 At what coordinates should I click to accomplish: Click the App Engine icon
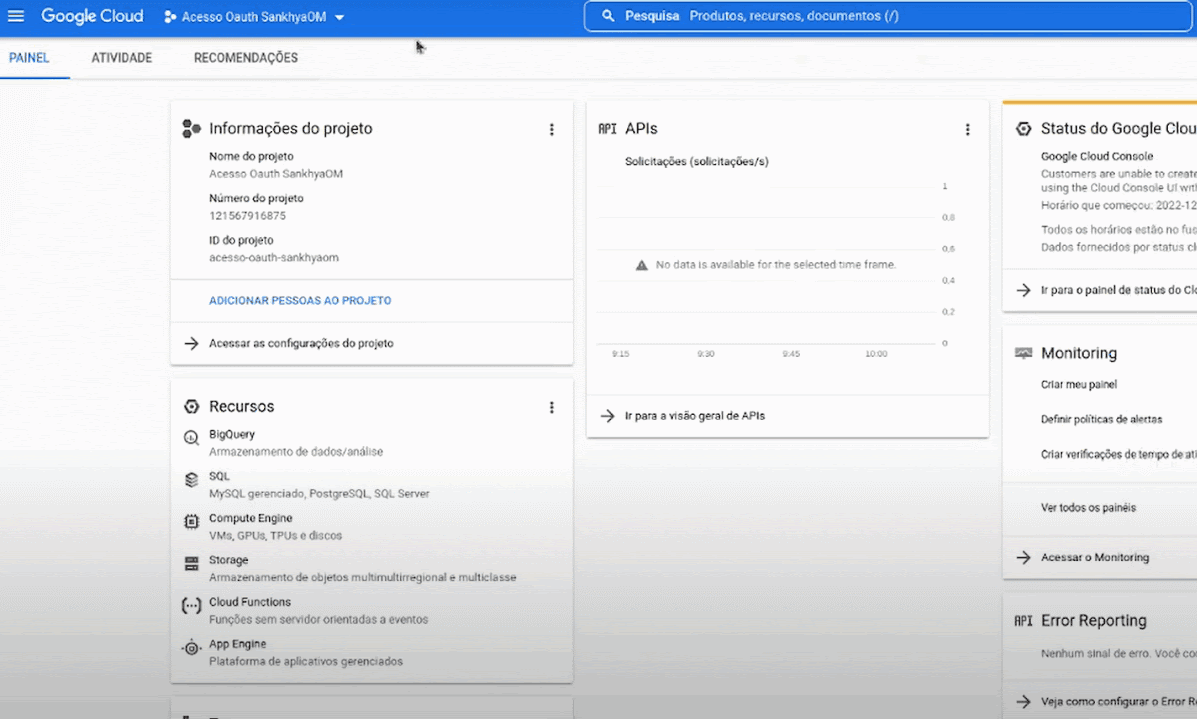coord(191,648)
